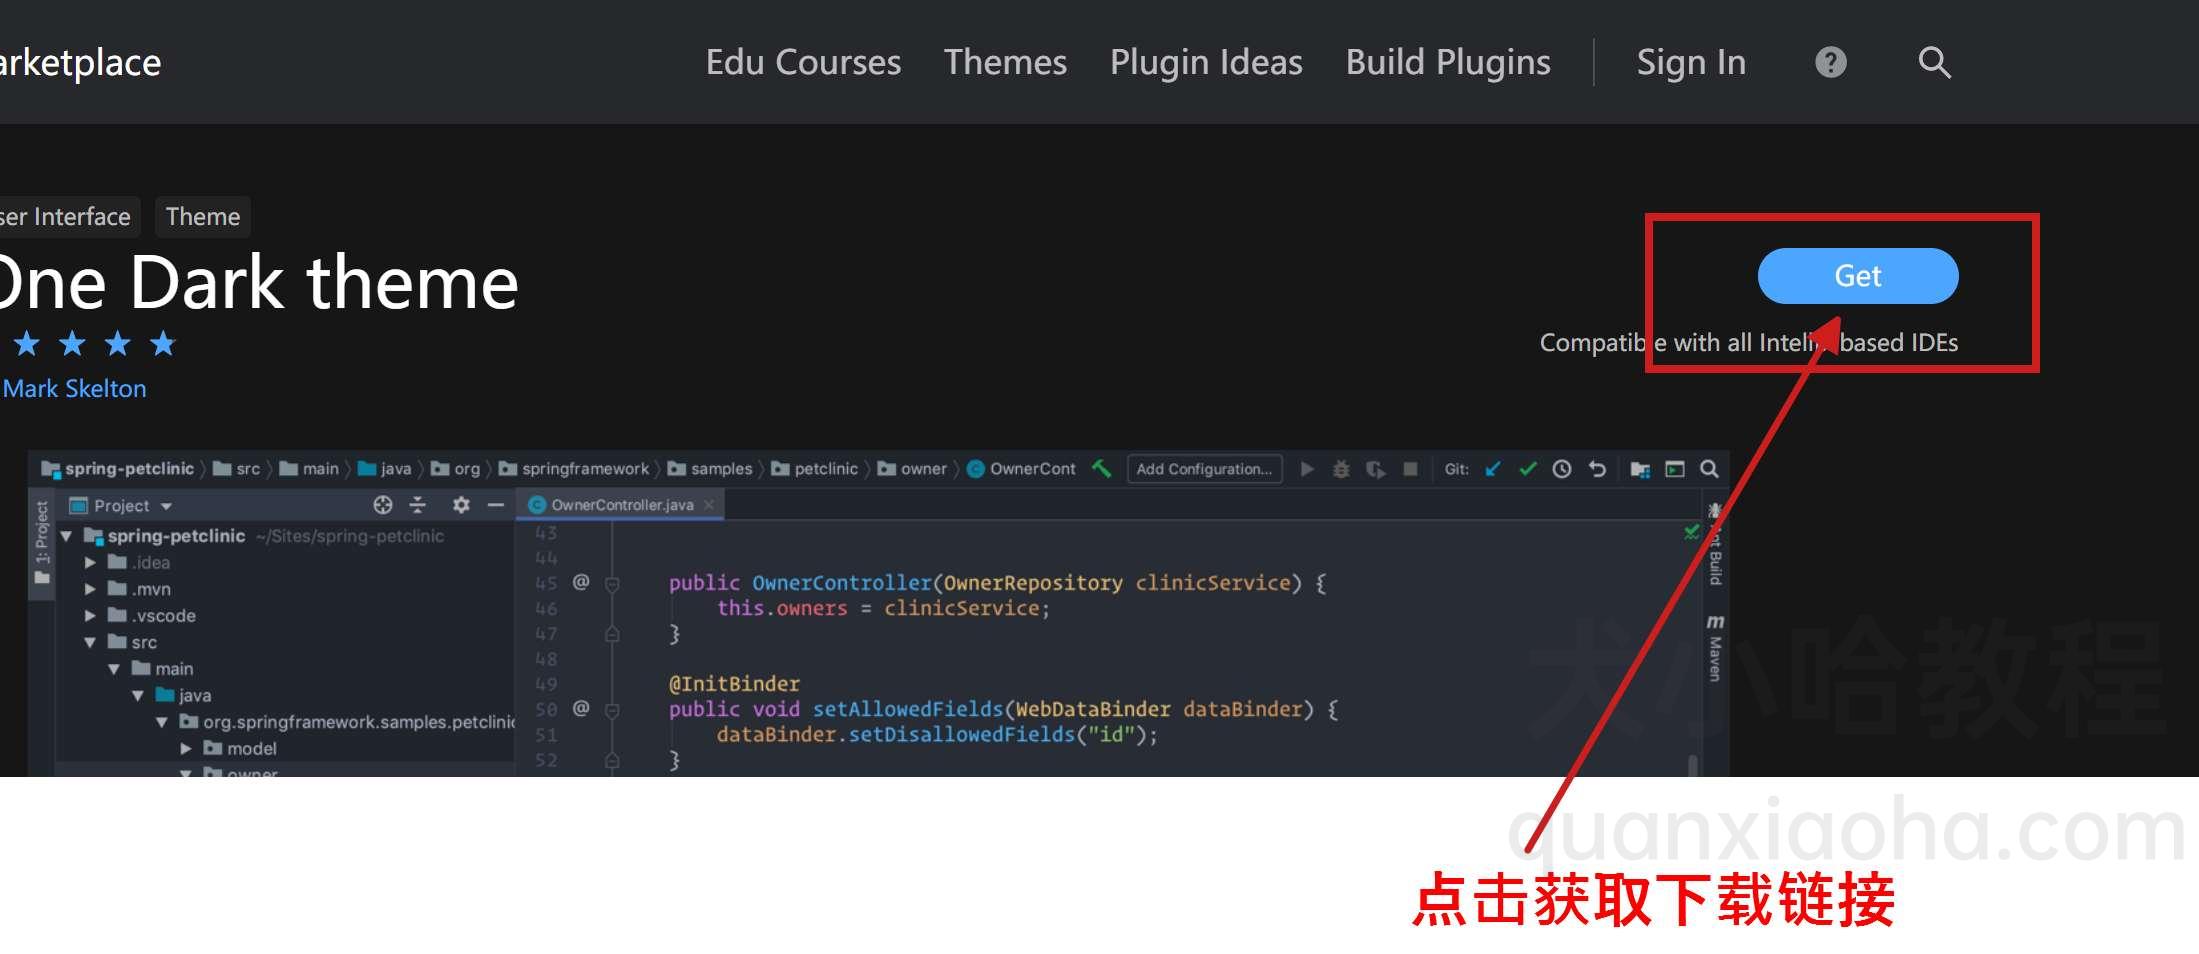Open Git history clock icon
Image resolution: width=2199 pixels, height=954 pixels.
pos(1562,469)
